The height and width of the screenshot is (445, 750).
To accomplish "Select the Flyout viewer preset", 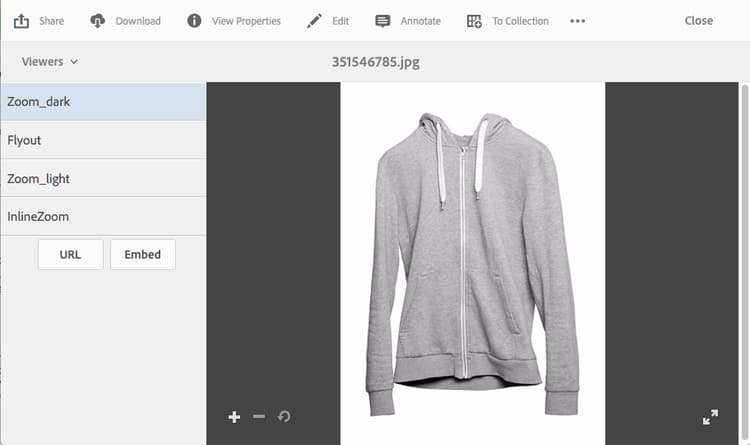I will point(103,140).
